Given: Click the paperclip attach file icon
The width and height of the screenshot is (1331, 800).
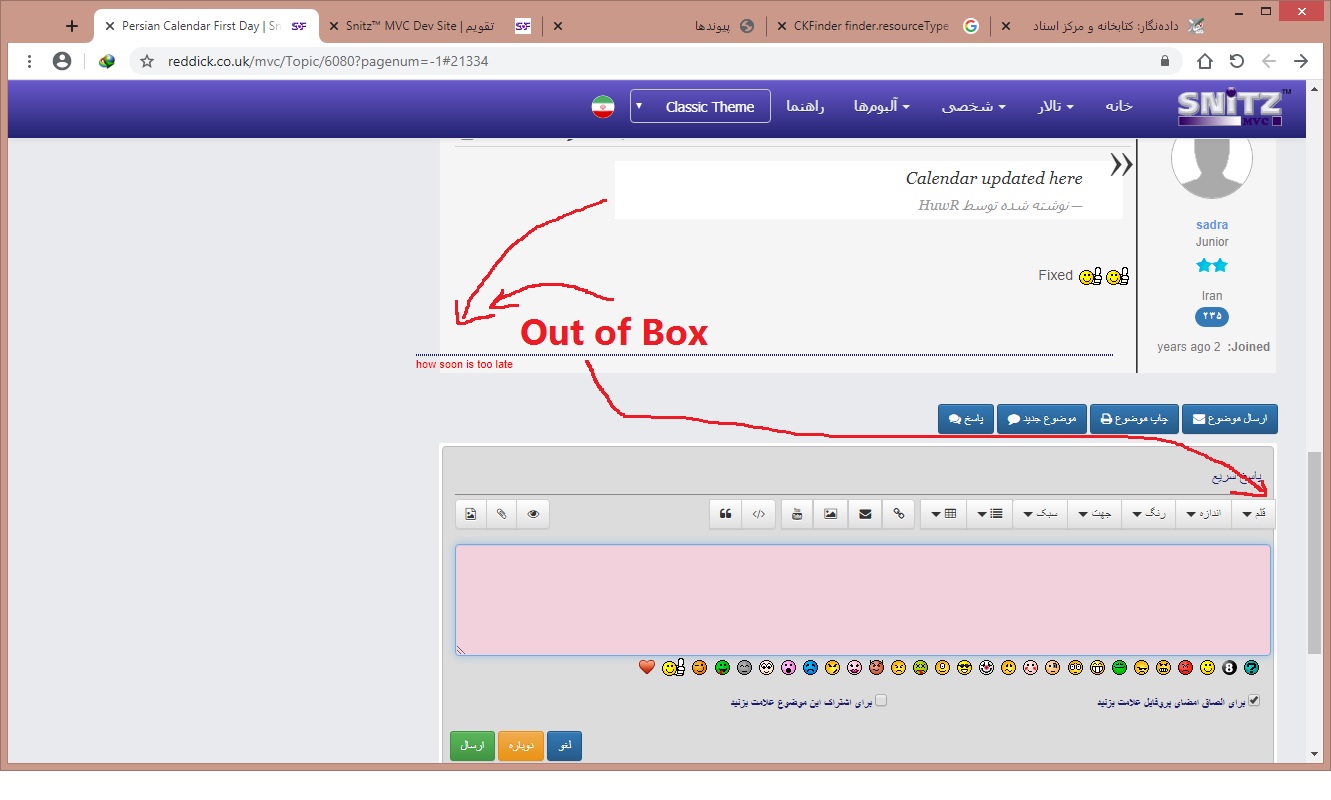Looking at the screenshot, I should [502, 514].
